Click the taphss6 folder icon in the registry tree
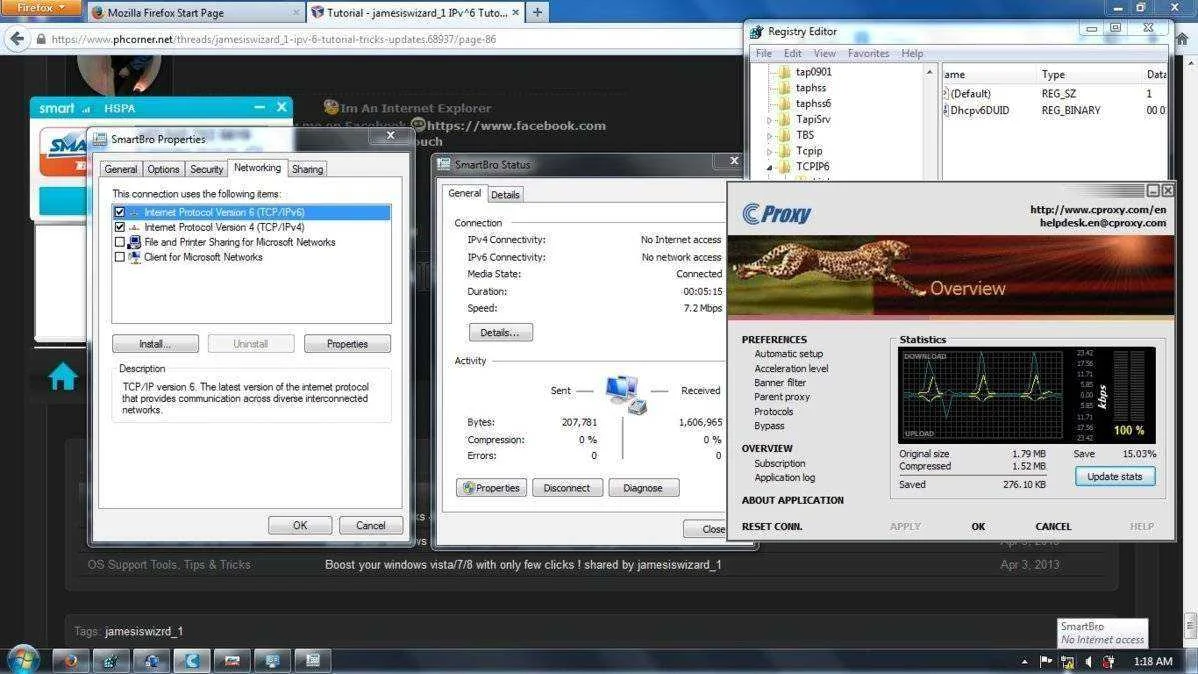This screenshot has height=674, width=1198. (784, 104)
